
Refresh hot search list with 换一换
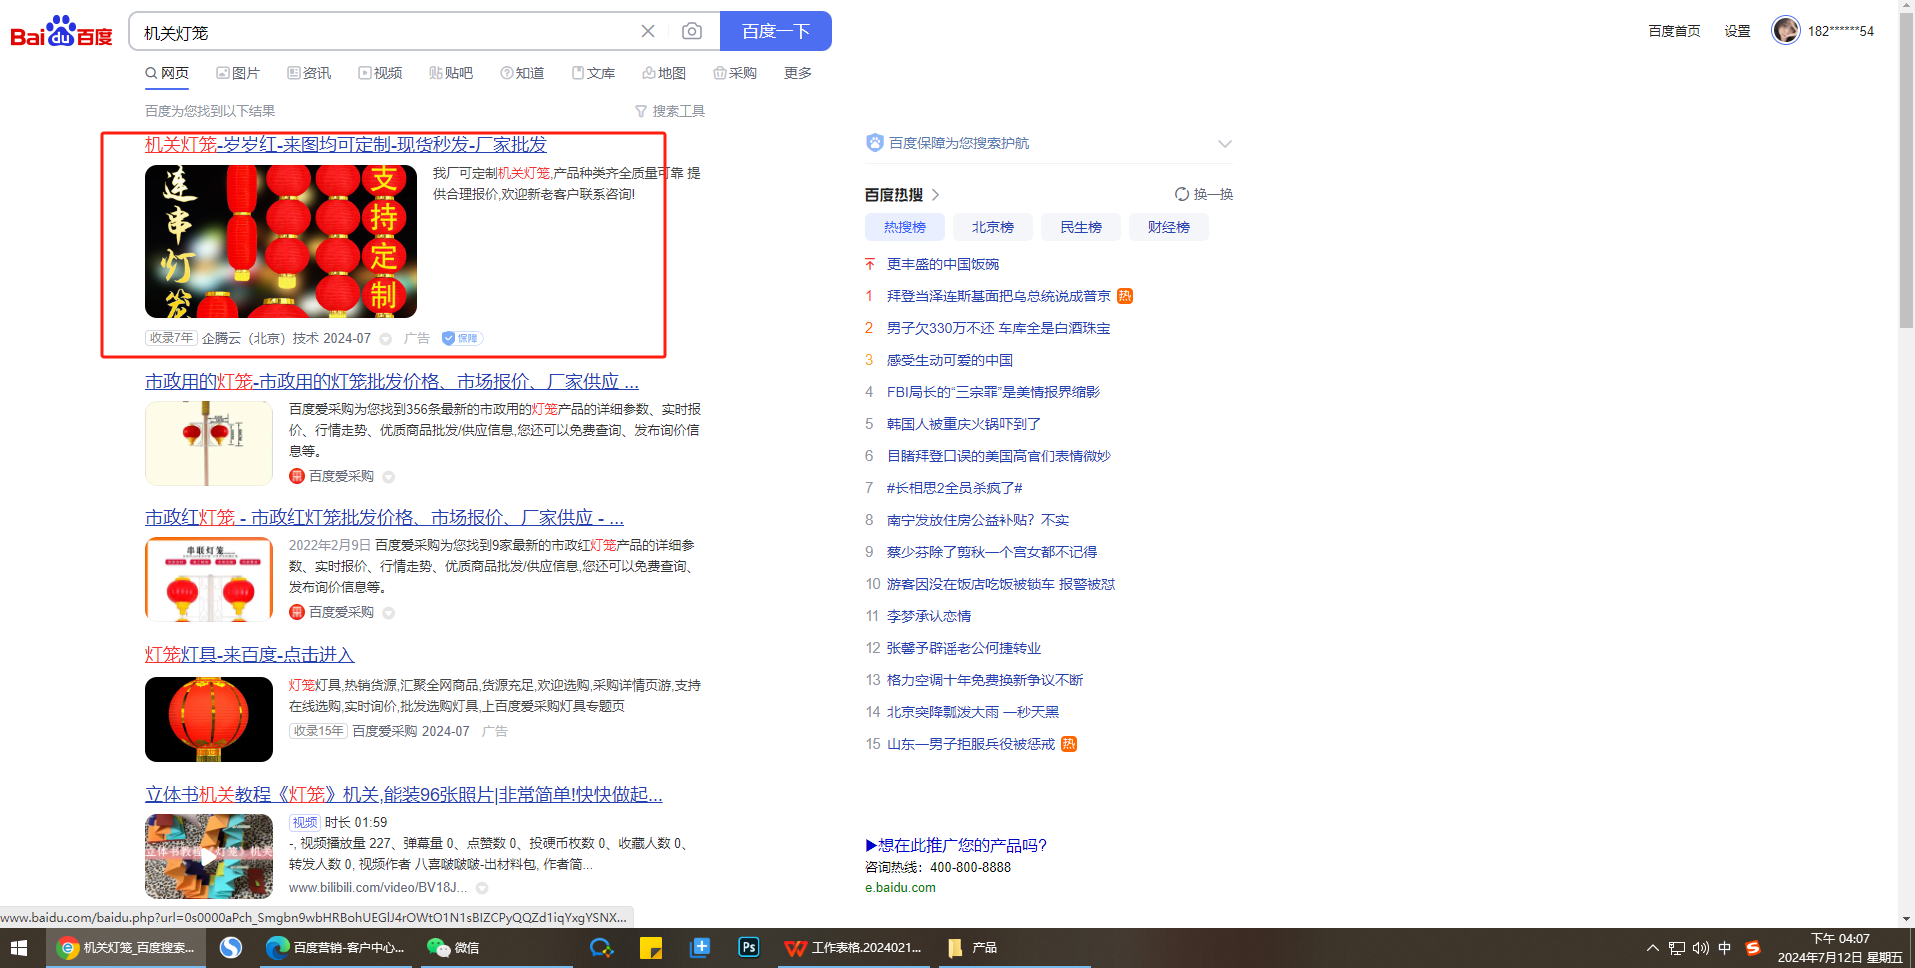[x=1204, y=194]
